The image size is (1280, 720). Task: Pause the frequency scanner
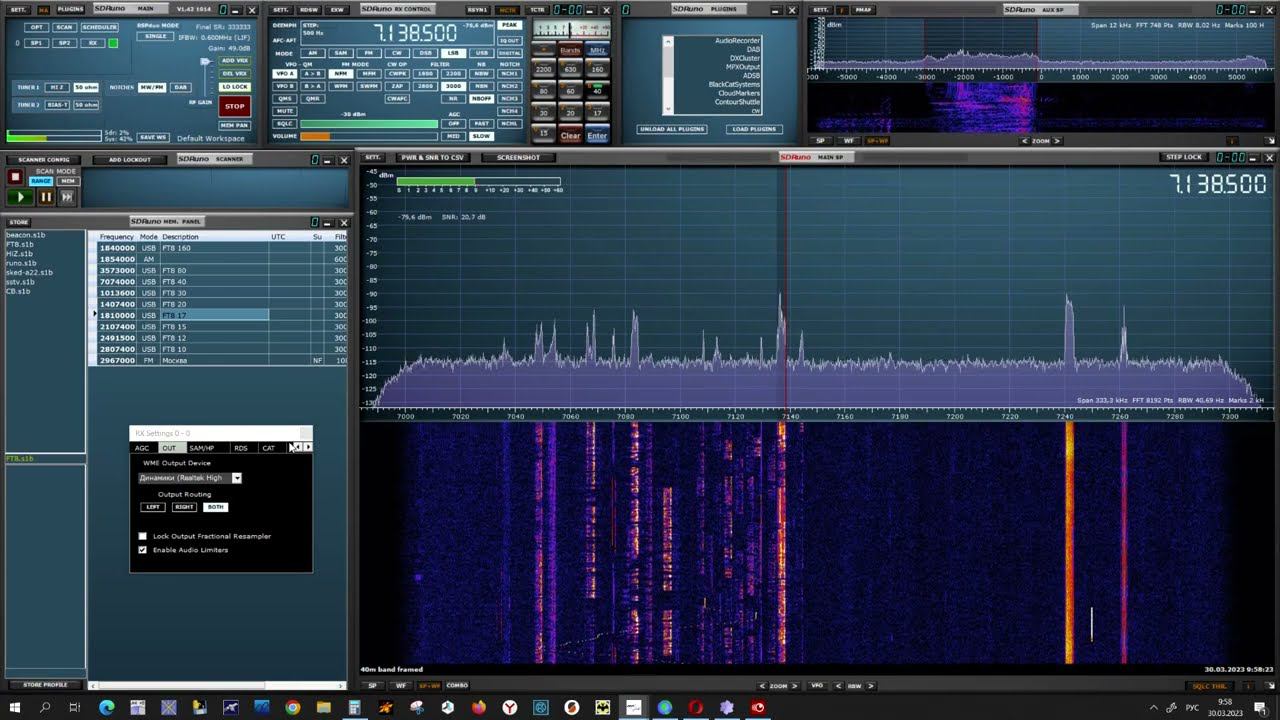pyautogui.click(x=45, y=197)
